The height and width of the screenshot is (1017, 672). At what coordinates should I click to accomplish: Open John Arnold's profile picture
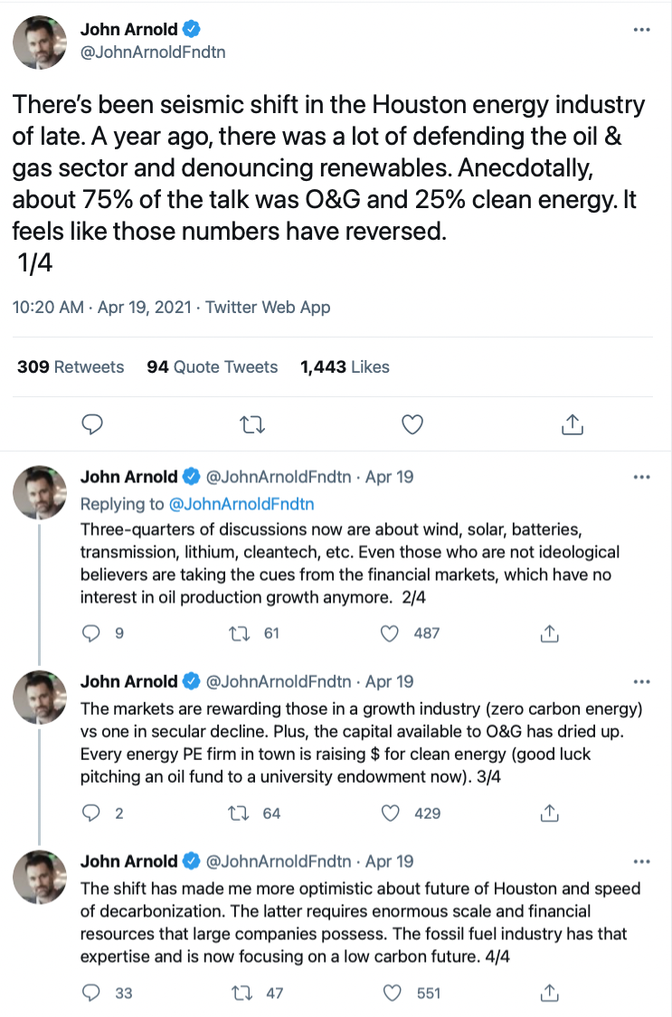pyautogui.click(x=40, y=40)
